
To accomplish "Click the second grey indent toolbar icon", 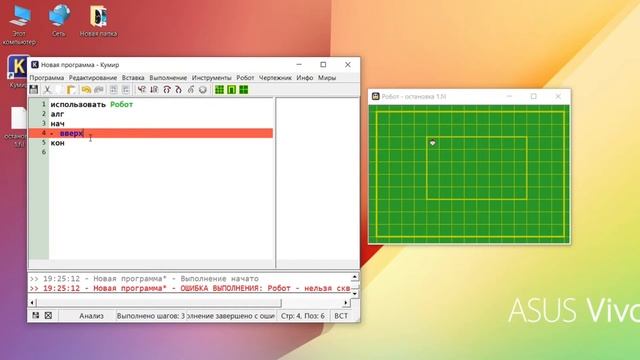I will tap(126, 90).
